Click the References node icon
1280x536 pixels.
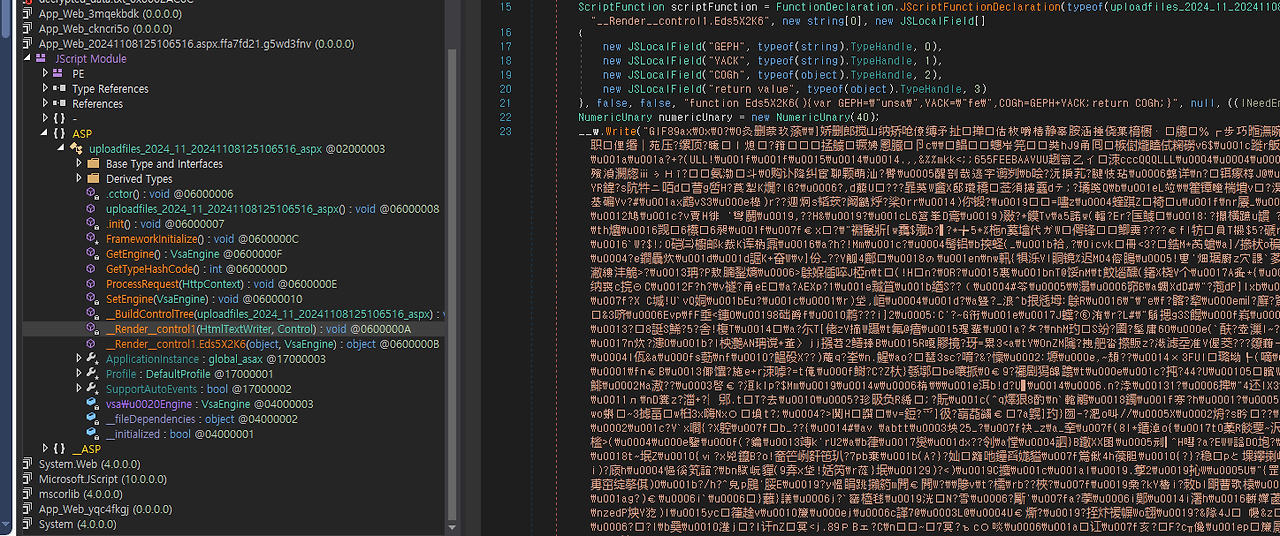[x=61, y=104]
